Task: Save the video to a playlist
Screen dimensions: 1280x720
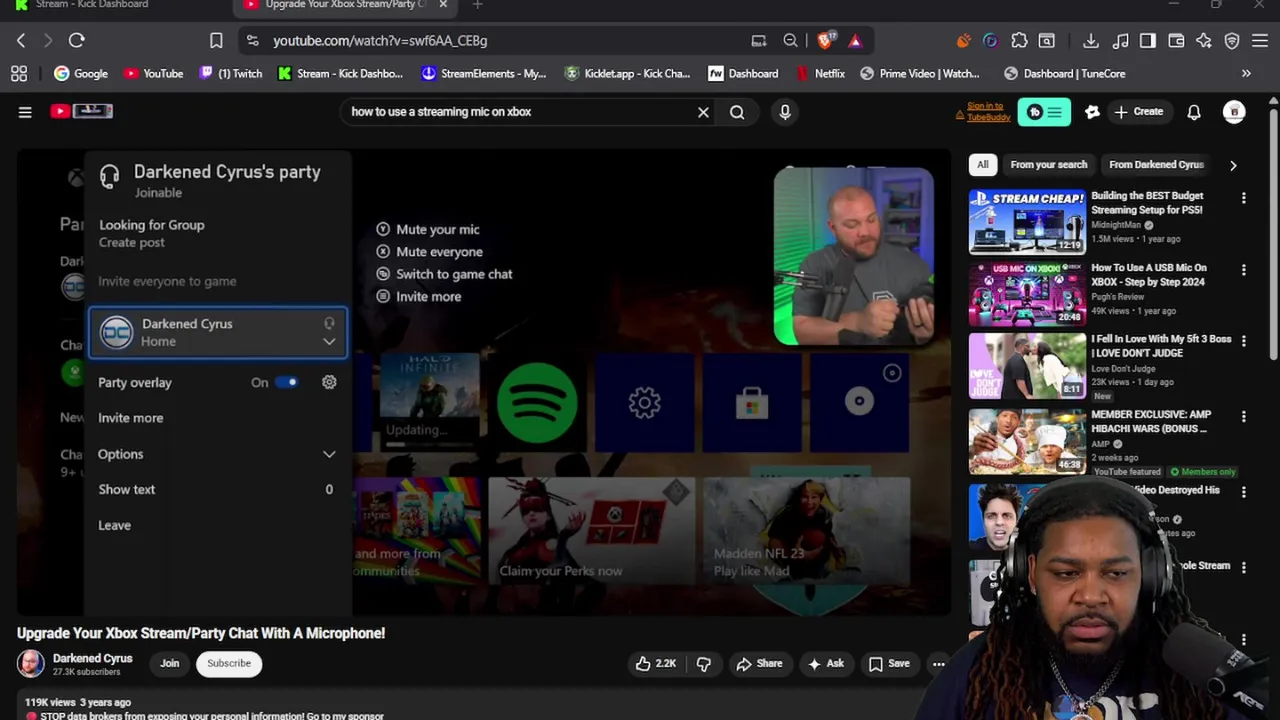Action: click(889, 664)
